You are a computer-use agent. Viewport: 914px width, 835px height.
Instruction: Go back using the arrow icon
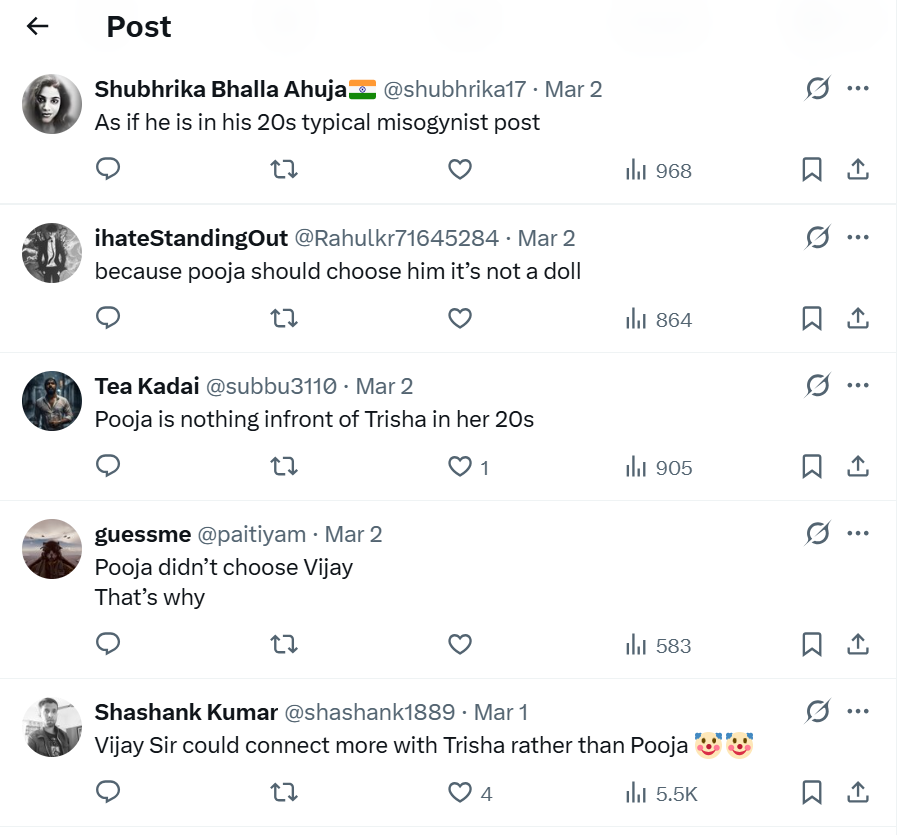(38, 27)
